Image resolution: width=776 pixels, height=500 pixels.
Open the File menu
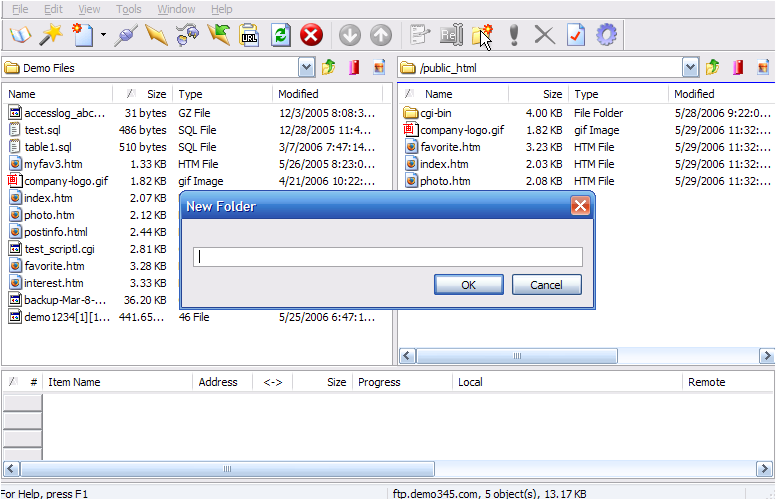20,9
